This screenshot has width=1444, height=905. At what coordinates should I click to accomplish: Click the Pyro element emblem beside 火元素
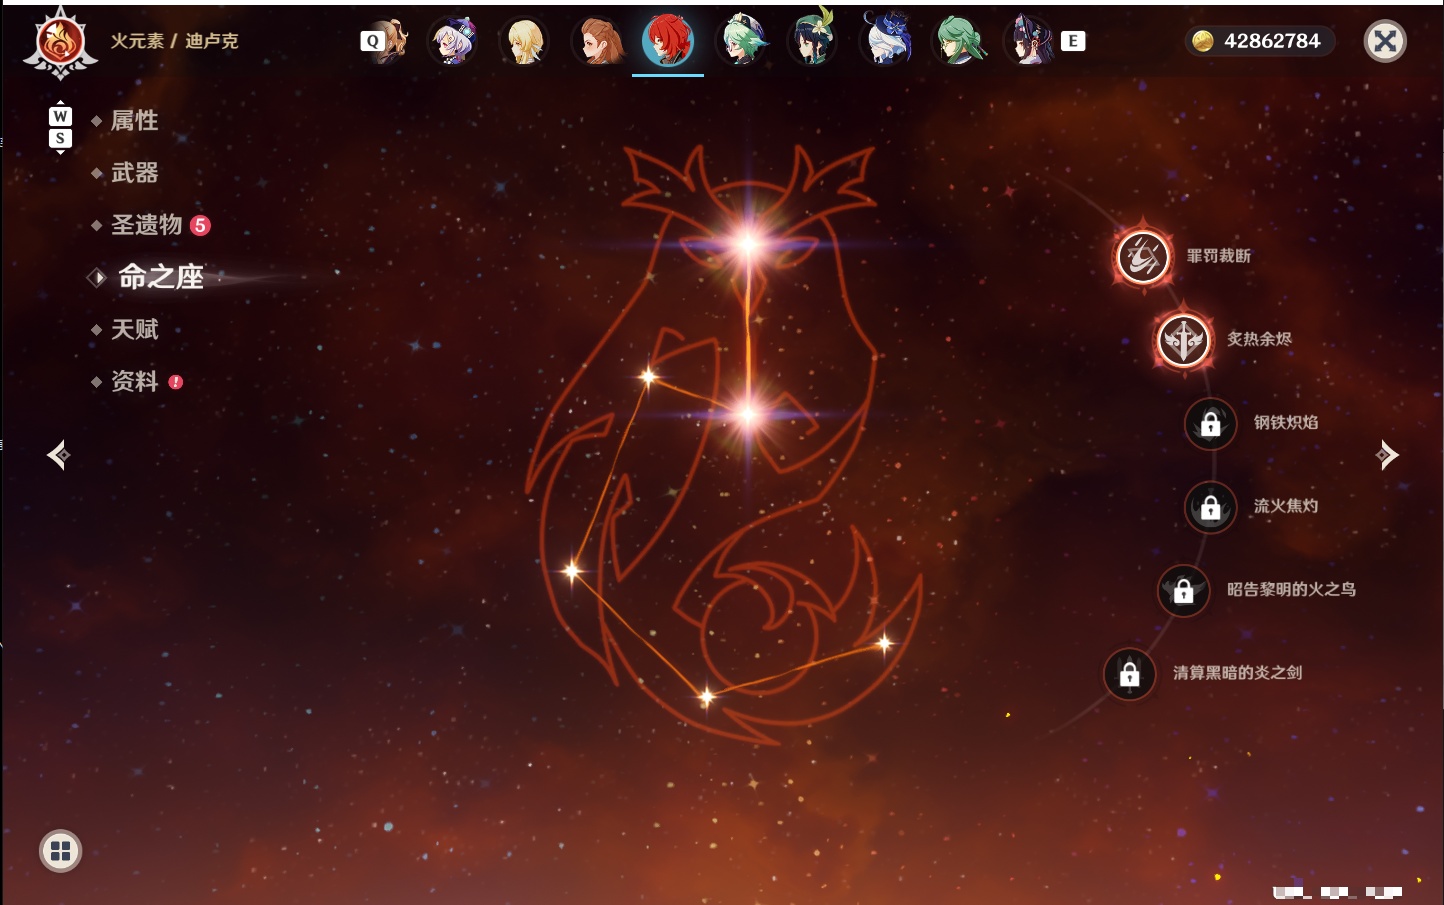[60, 42]
